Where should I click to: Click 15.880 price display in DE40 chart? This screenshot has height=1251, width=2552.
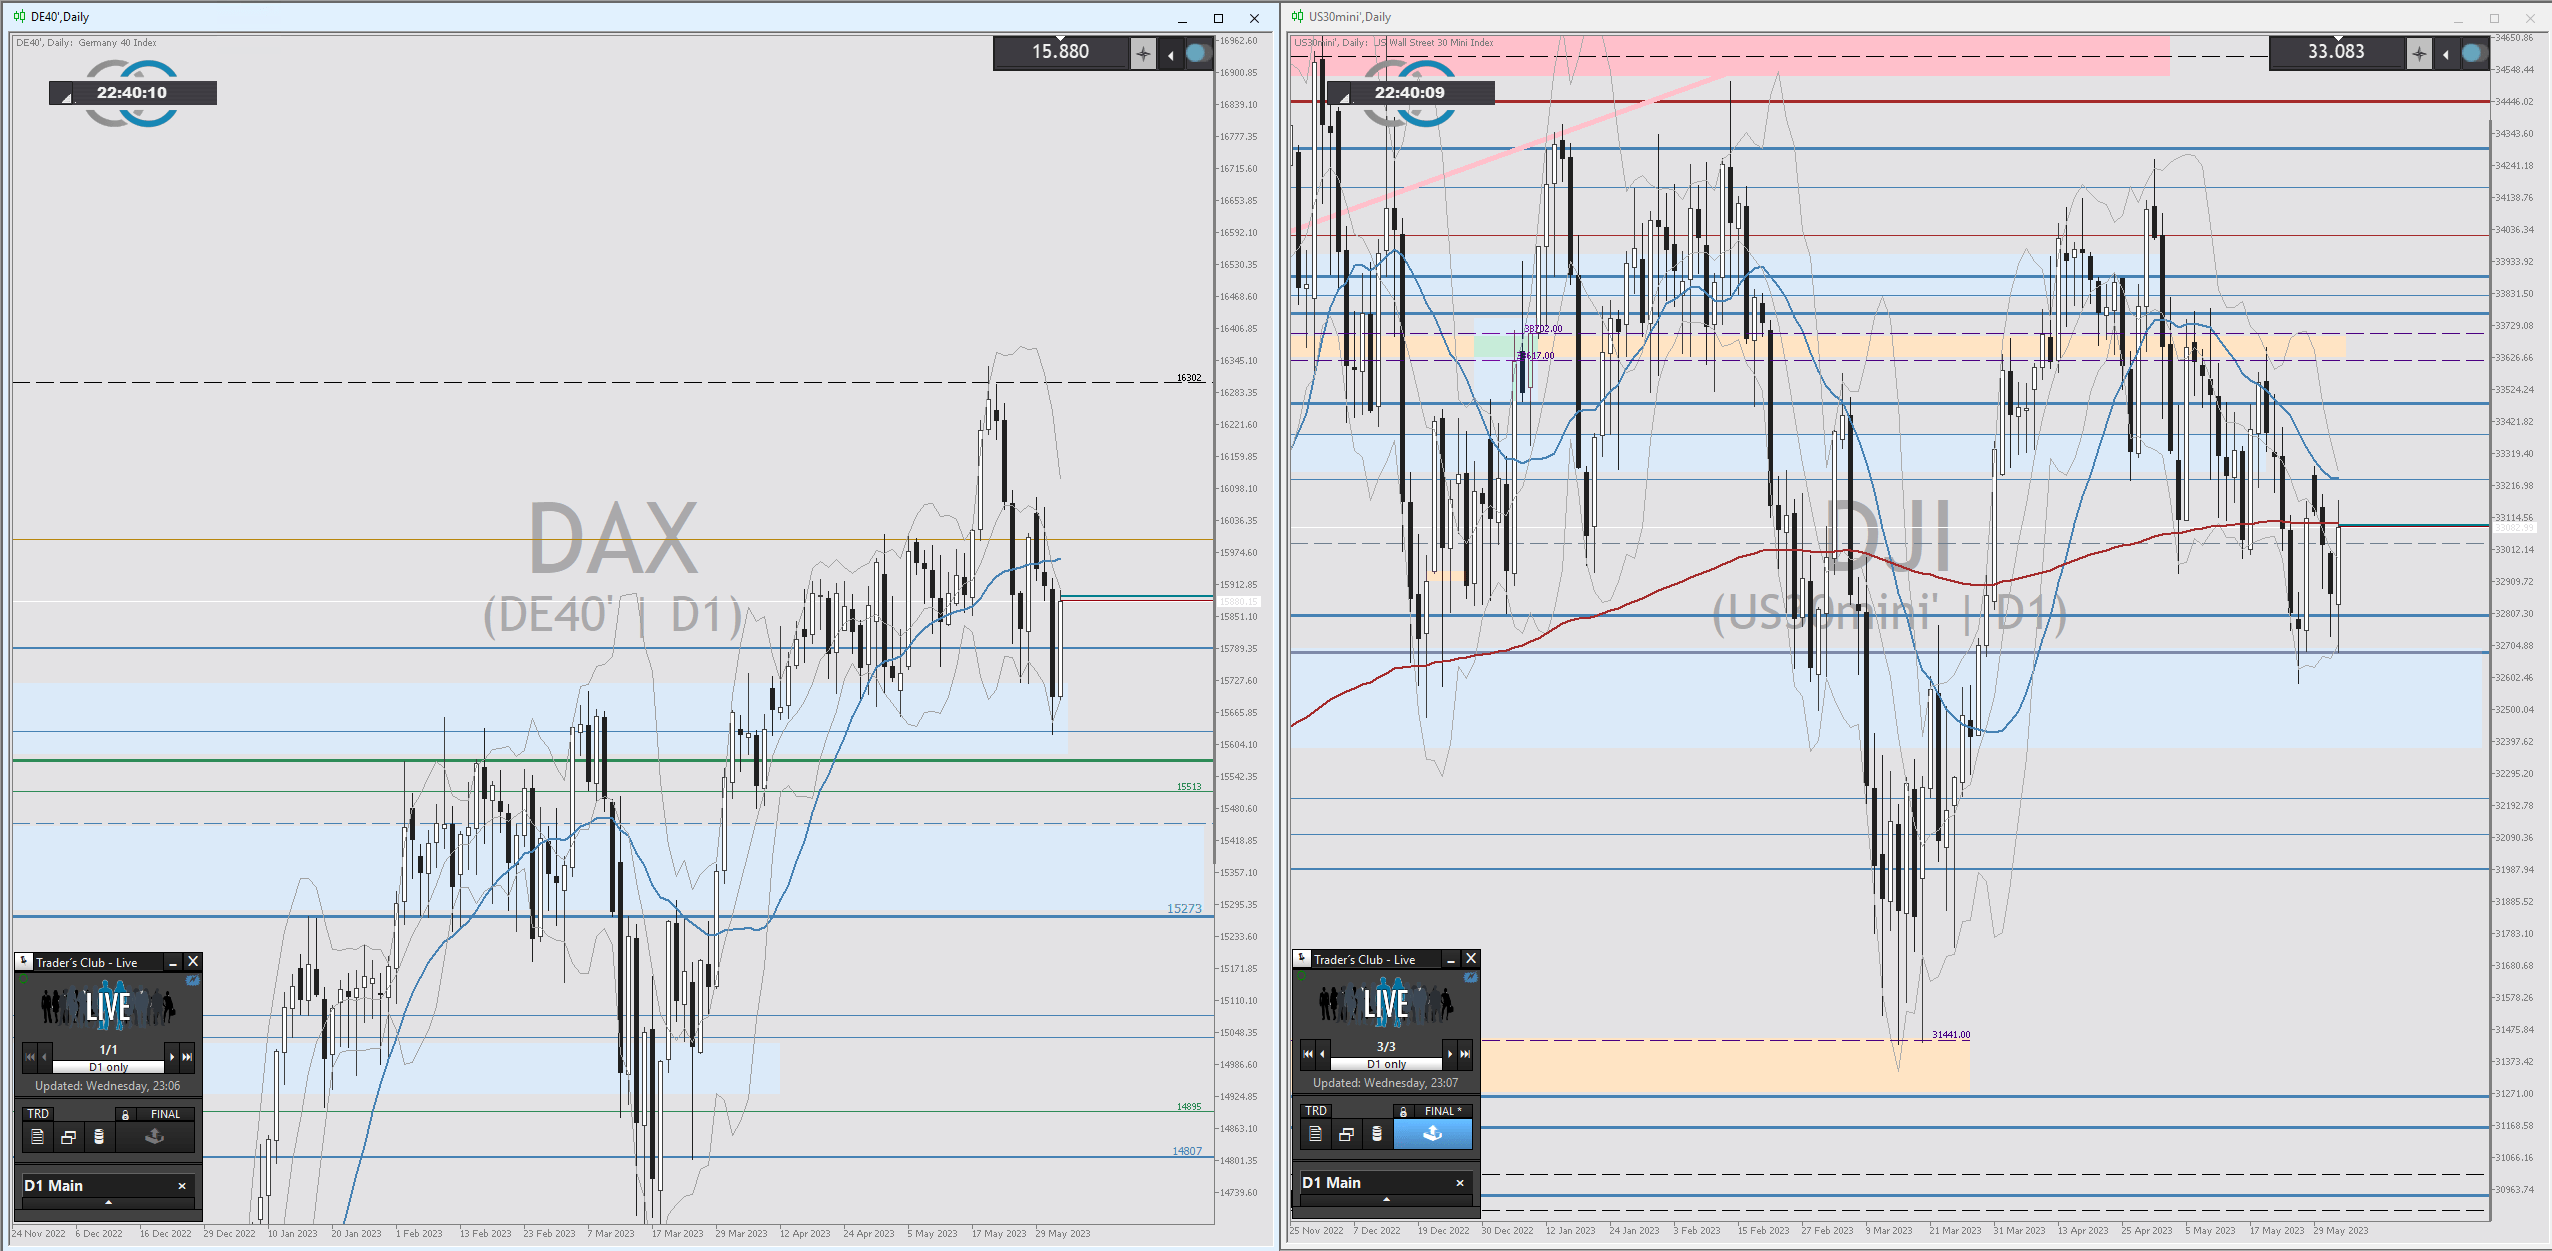(1061, 52)
